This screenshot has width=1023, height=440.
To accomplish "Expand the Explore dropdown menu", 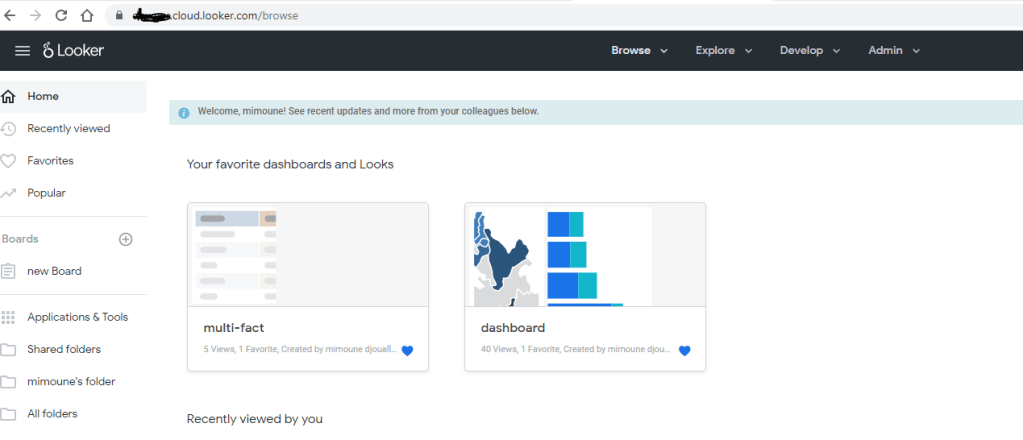I will (x=724, y=51).
